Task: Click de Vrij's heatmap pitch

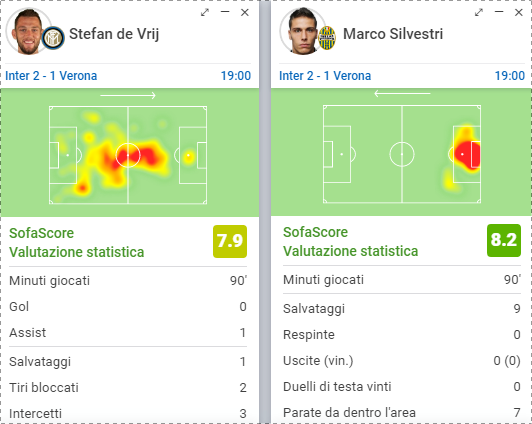Action: [128, 155]
